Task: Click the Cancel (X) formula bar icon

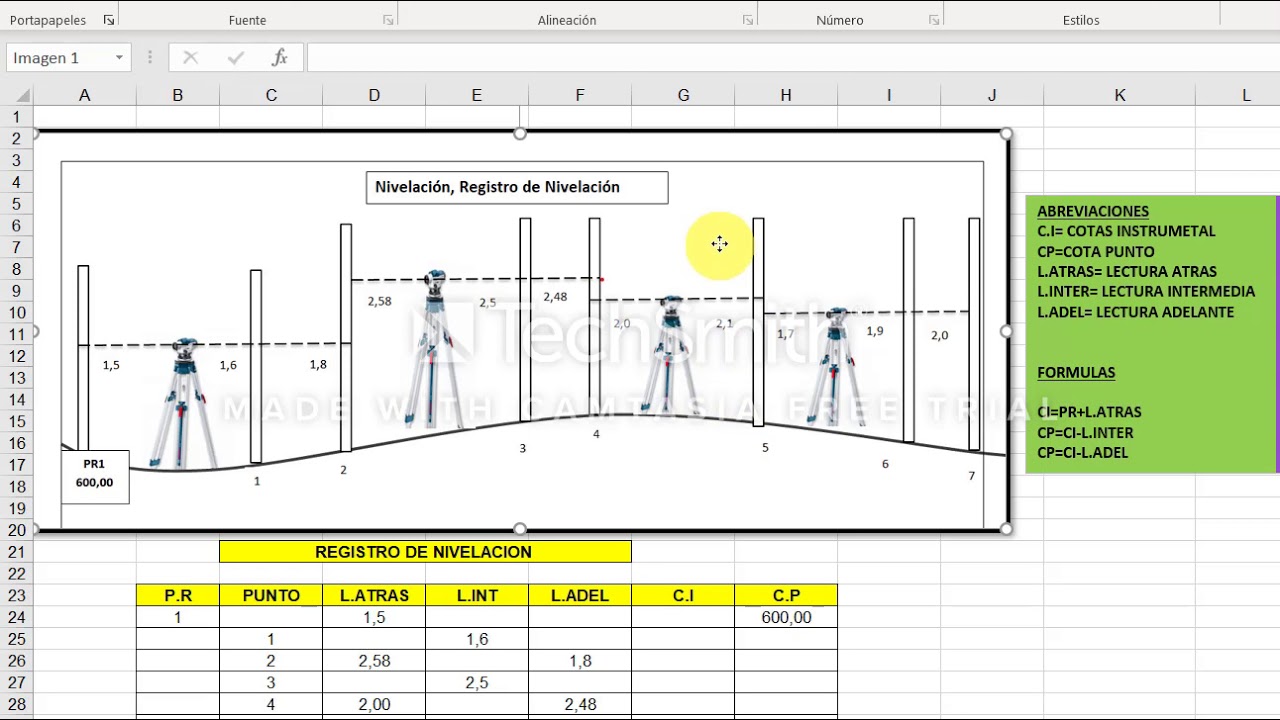Action: tap(190, 58)
